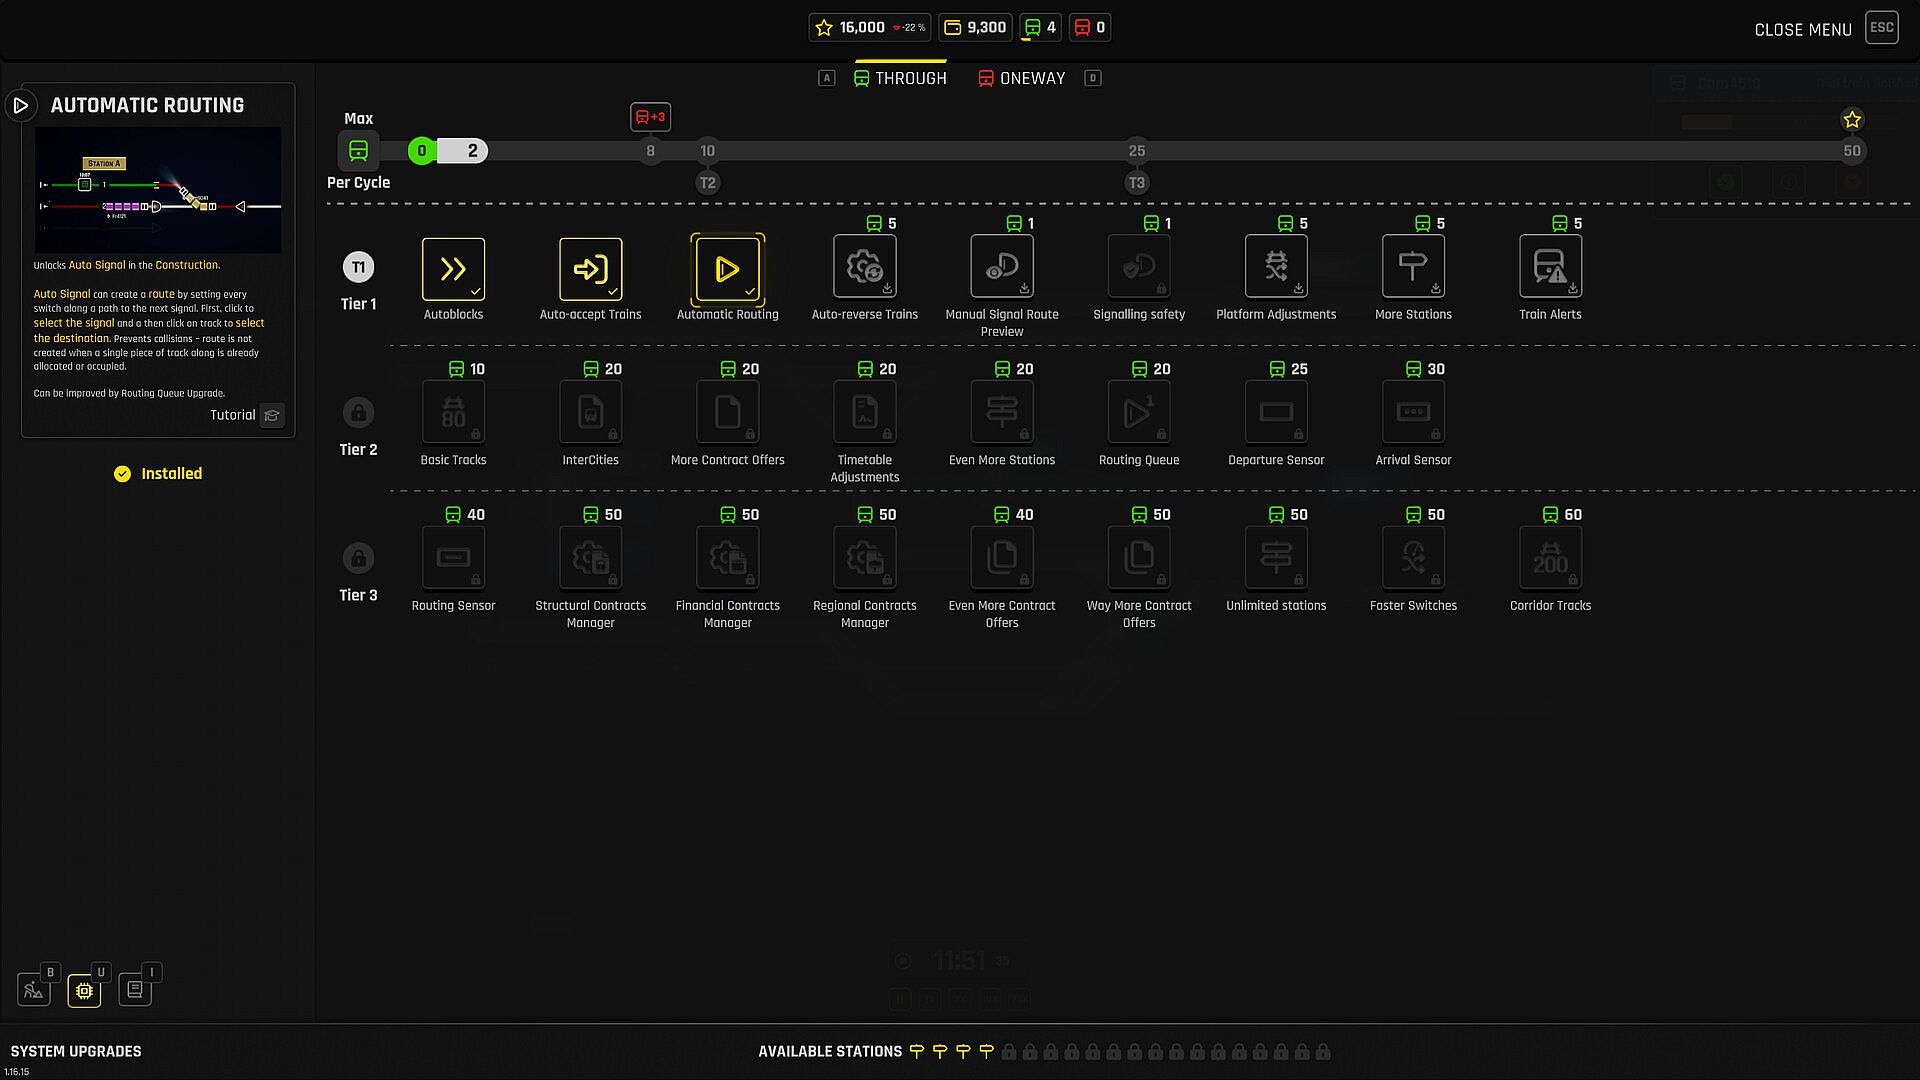Select the Manual Signal Route Preview icon
1920x1080 pixels.
(1001, 267)
